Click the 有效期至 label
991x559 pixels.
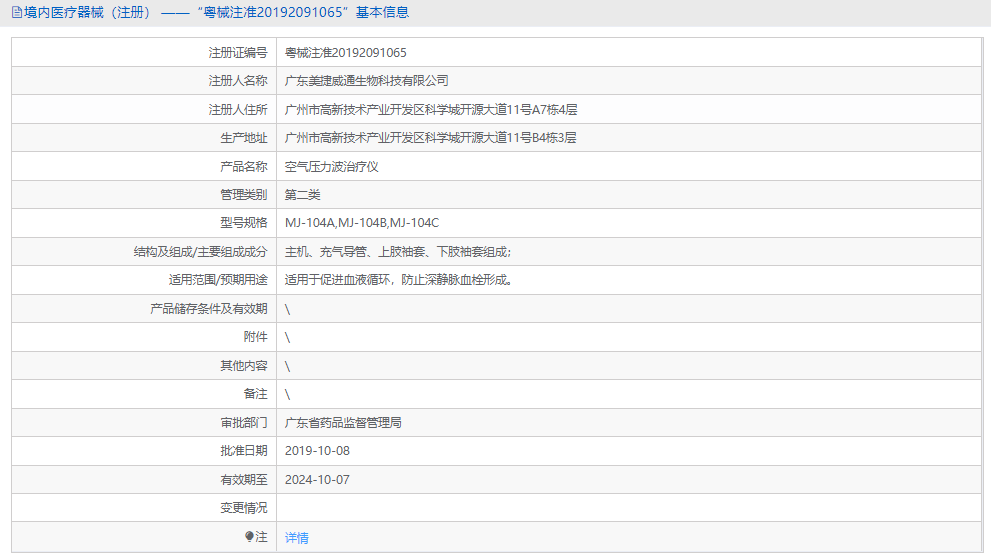[243, 479]
